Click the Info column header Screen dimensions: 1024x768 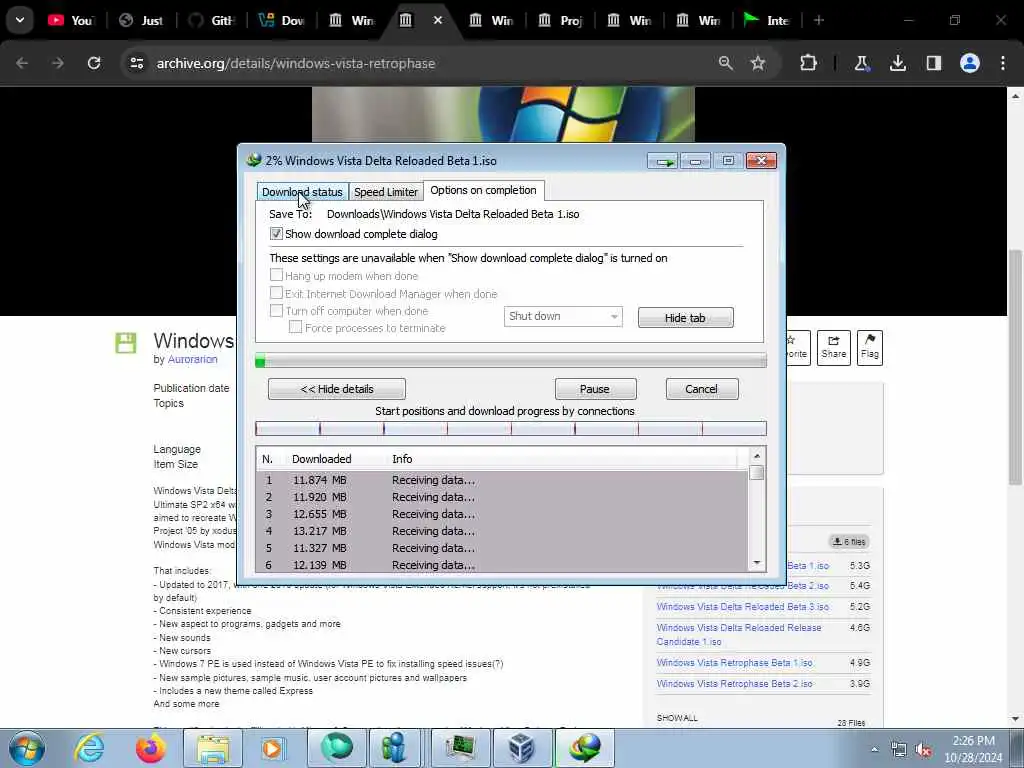point(402,459)
